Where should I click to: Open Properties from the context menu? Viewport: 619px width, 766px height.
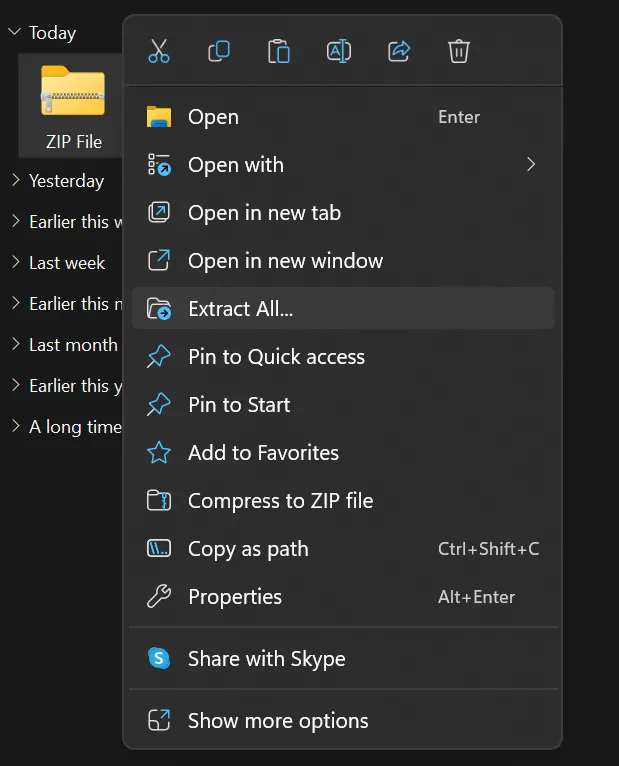(x=235, y=597)
